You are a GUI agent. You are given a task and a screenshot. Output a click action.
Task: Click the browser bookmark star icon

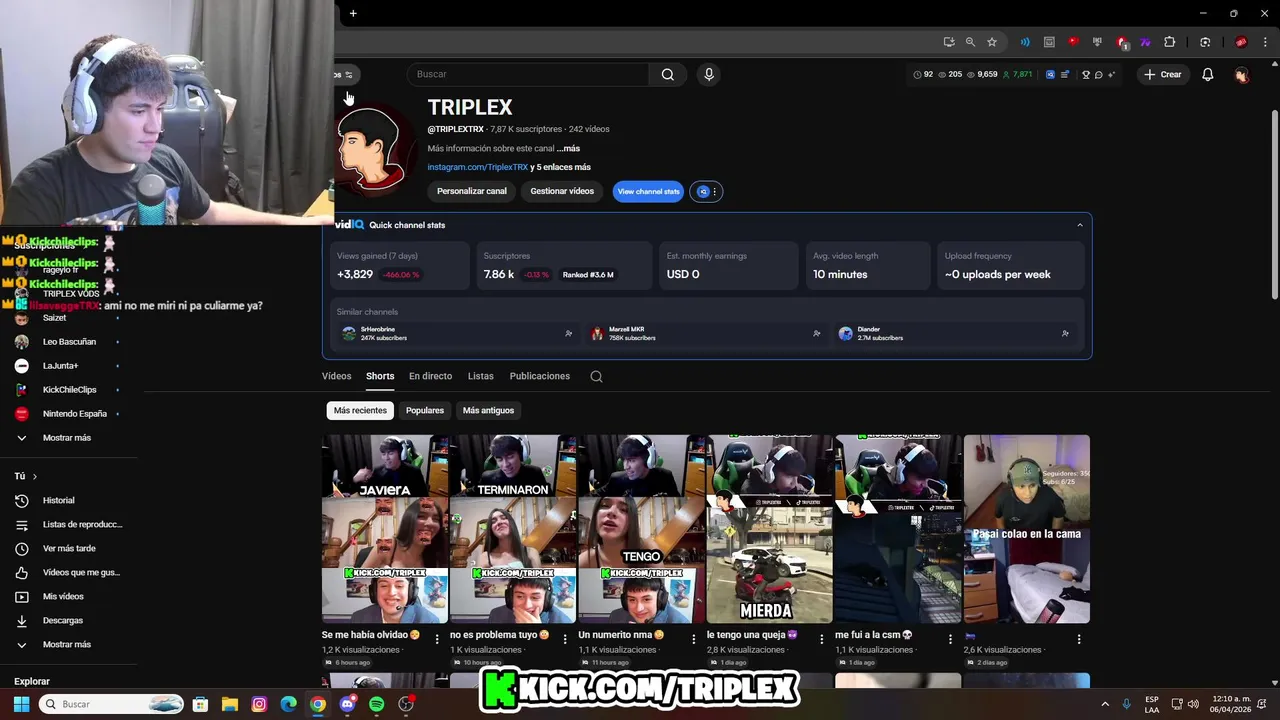[x=992, y=42]
